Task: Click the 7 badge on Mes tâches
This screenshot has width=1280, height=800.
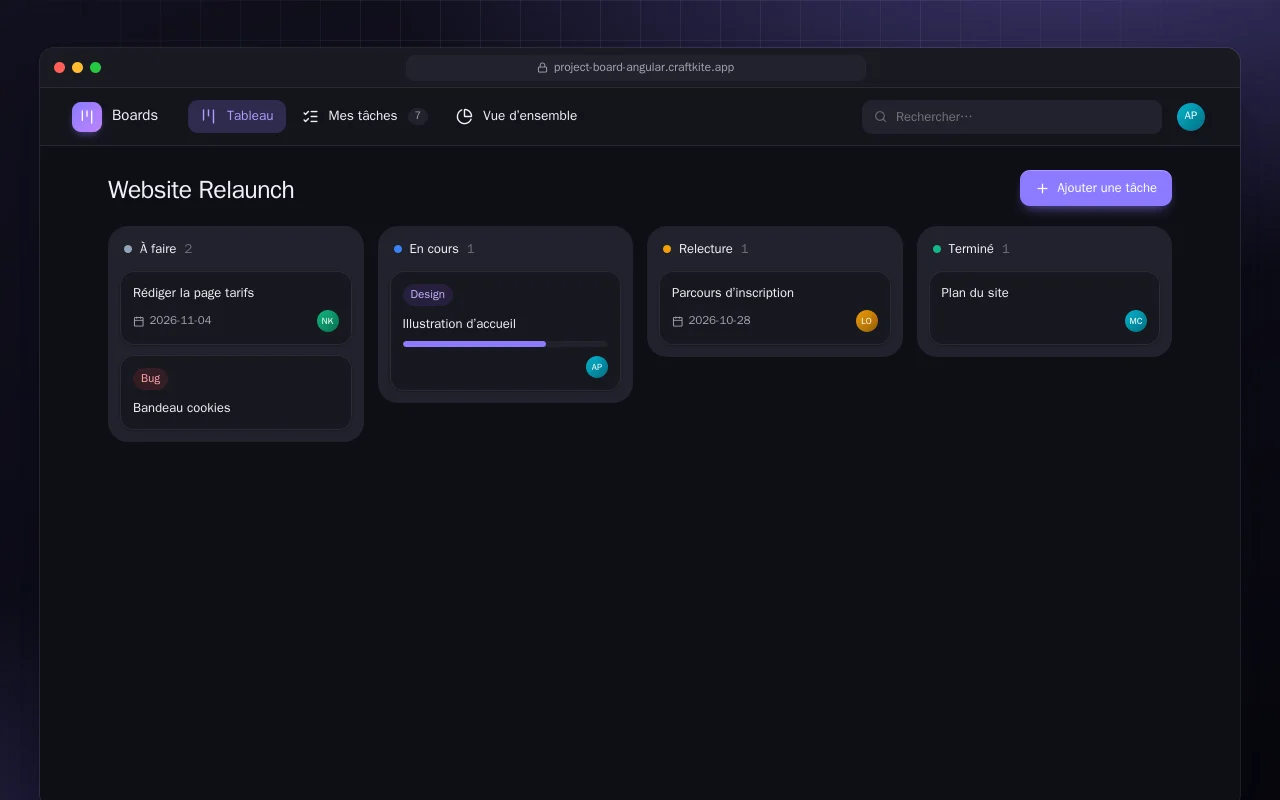Action: tap(418, 116)
